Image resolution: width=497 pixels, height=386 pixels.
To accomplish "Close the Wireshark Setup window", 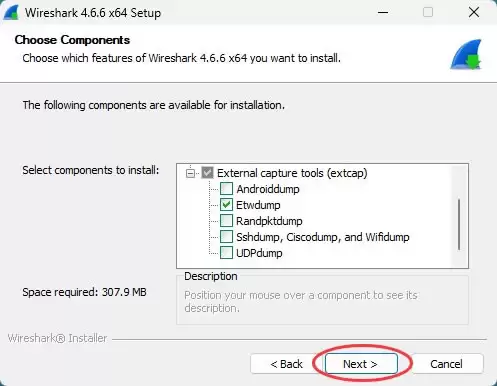I will tap(474, 13).
